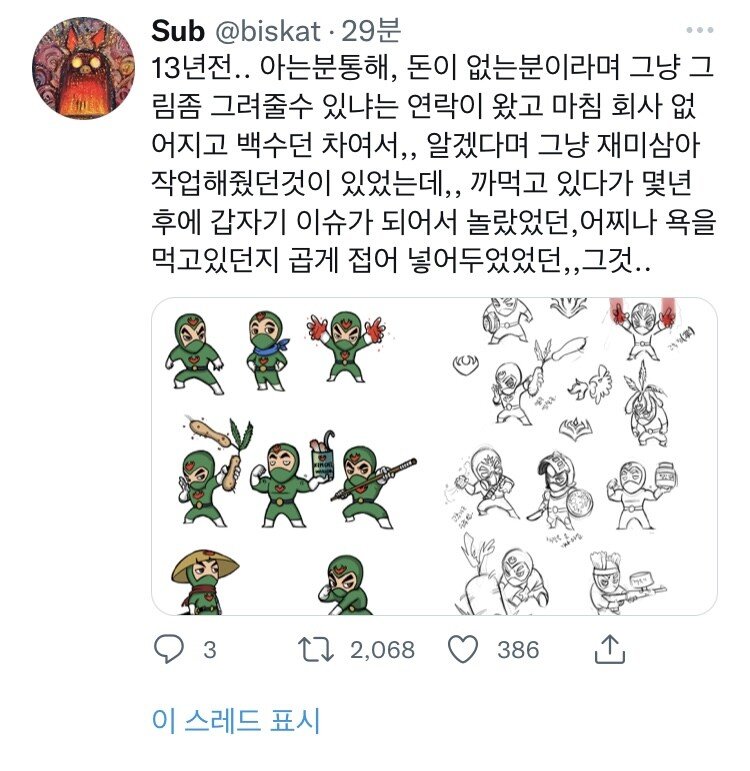Open the pencil sketch ninja illustration
The image size is (750, 771).
click(x=576, y=456)
